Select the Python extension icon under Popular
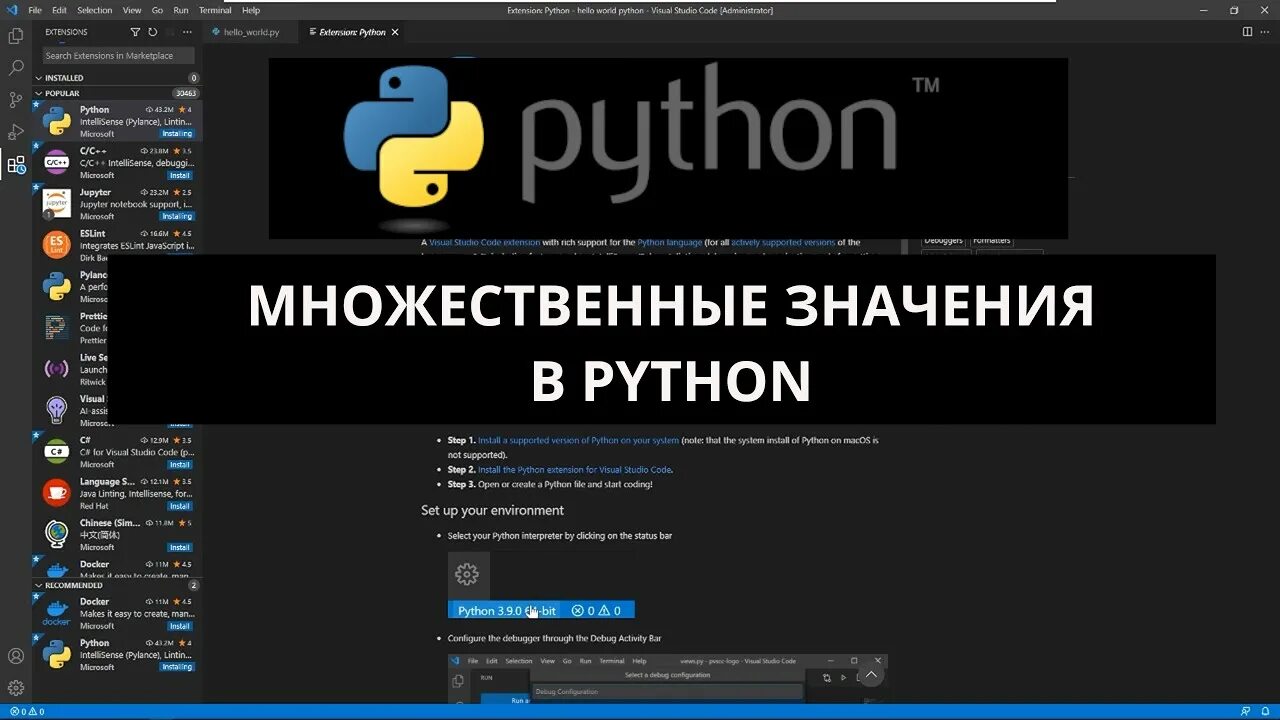 (x=57, y=121)
